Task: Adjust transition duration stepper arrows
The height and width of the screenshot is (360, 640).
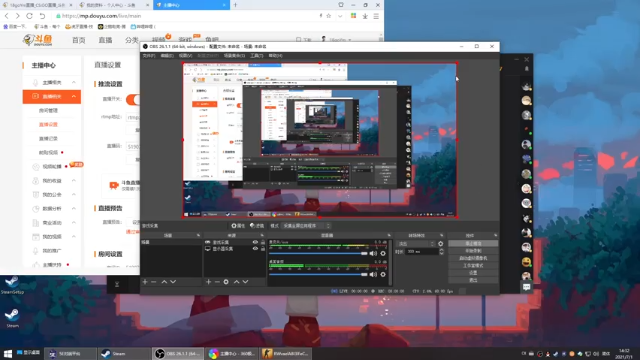Action: [441, 252]
